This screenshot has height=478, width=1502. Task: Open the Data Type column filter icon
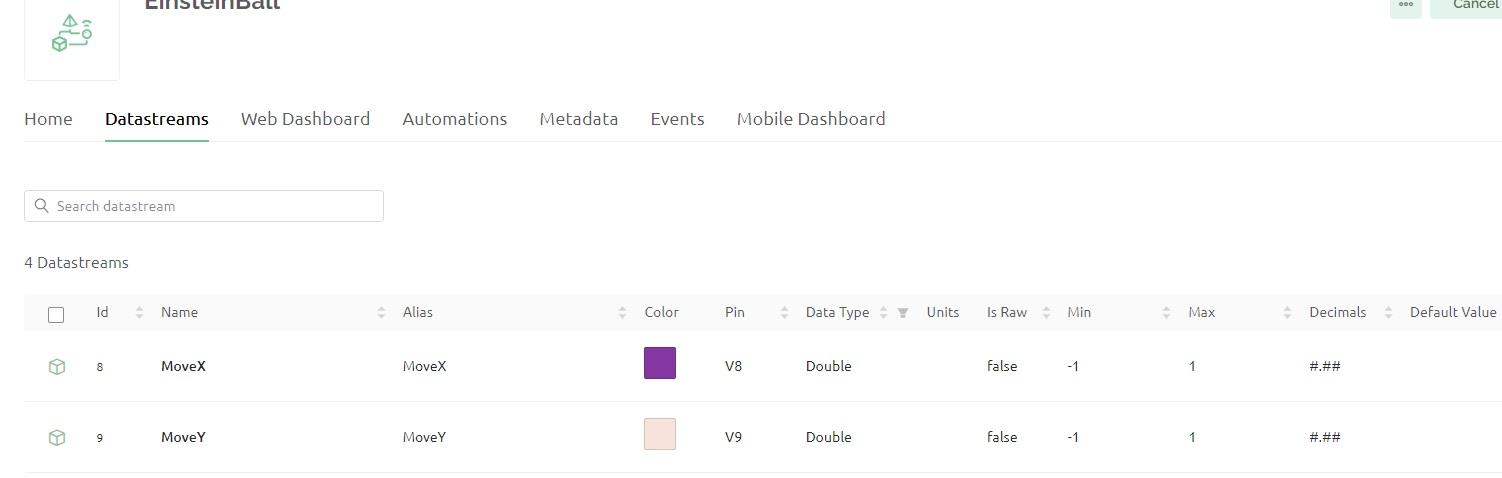[903, 313]
